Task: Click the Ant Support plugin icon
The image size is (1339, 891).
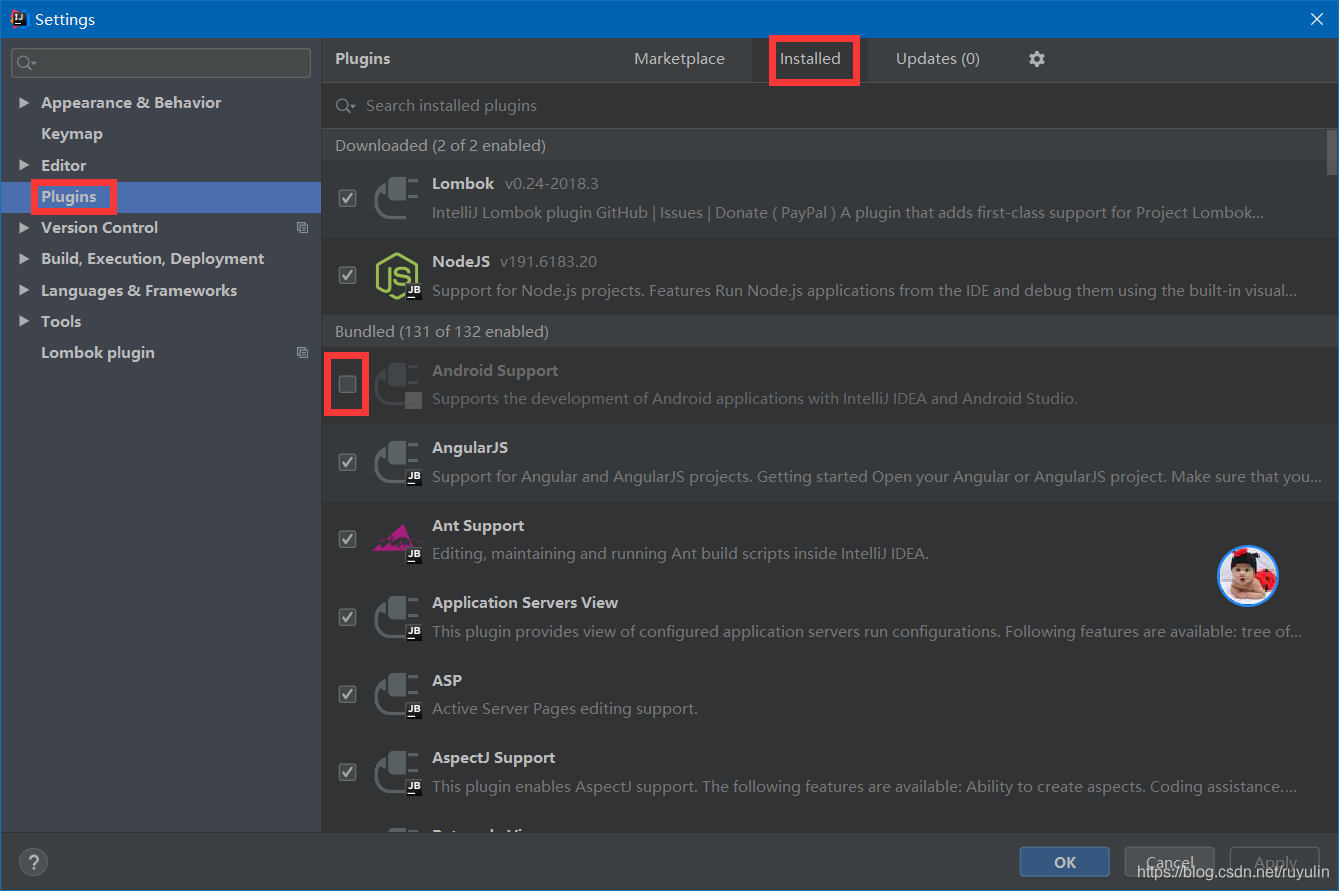Action: (397, 541)
